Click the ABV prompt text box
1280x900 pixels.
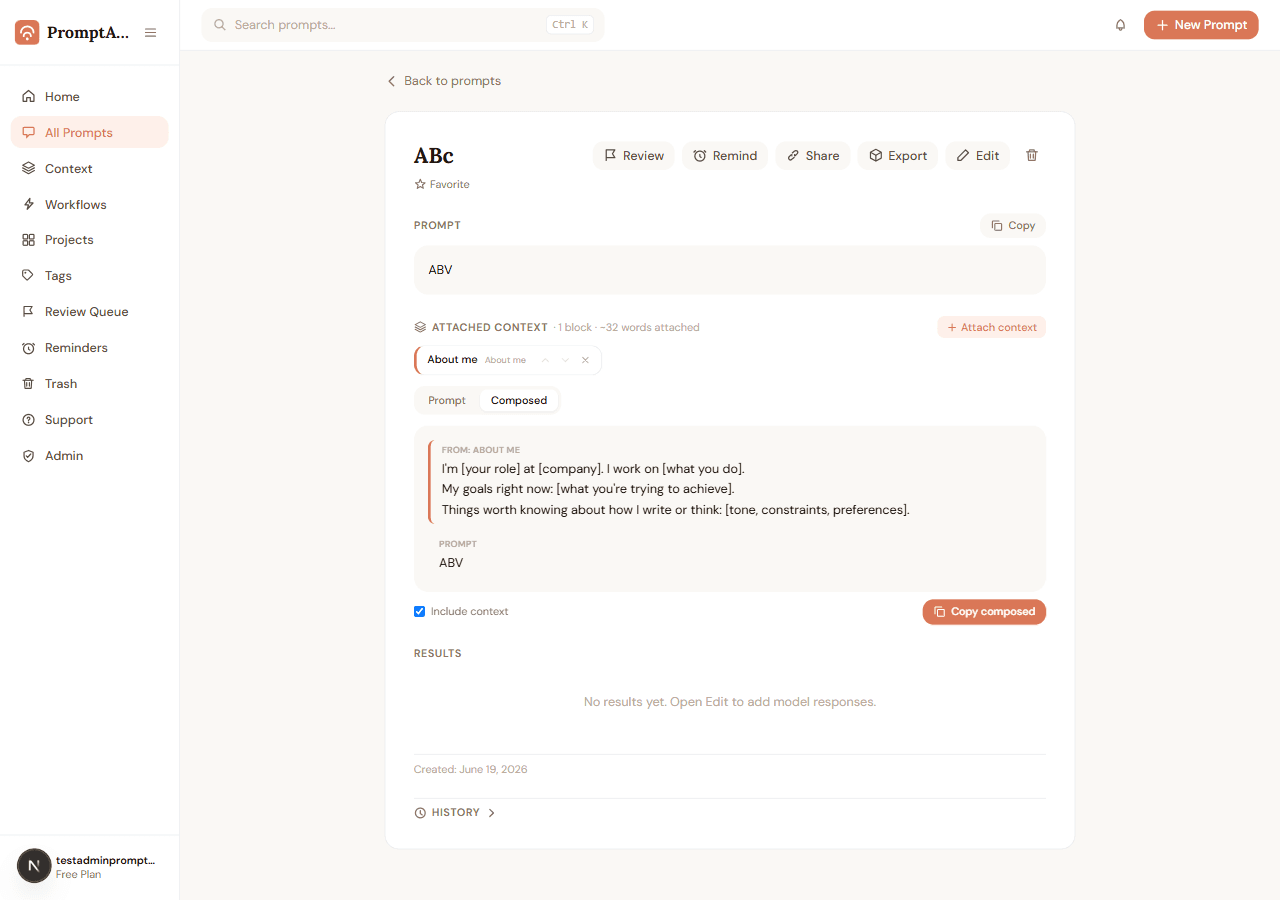click(x=730, y=270)
